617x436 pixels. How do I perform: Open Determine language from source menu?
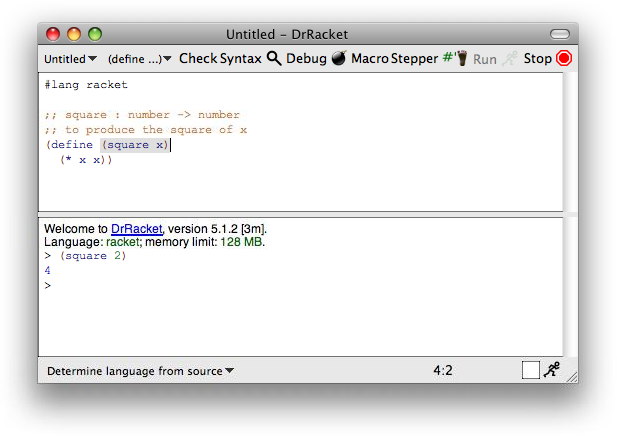140,371
